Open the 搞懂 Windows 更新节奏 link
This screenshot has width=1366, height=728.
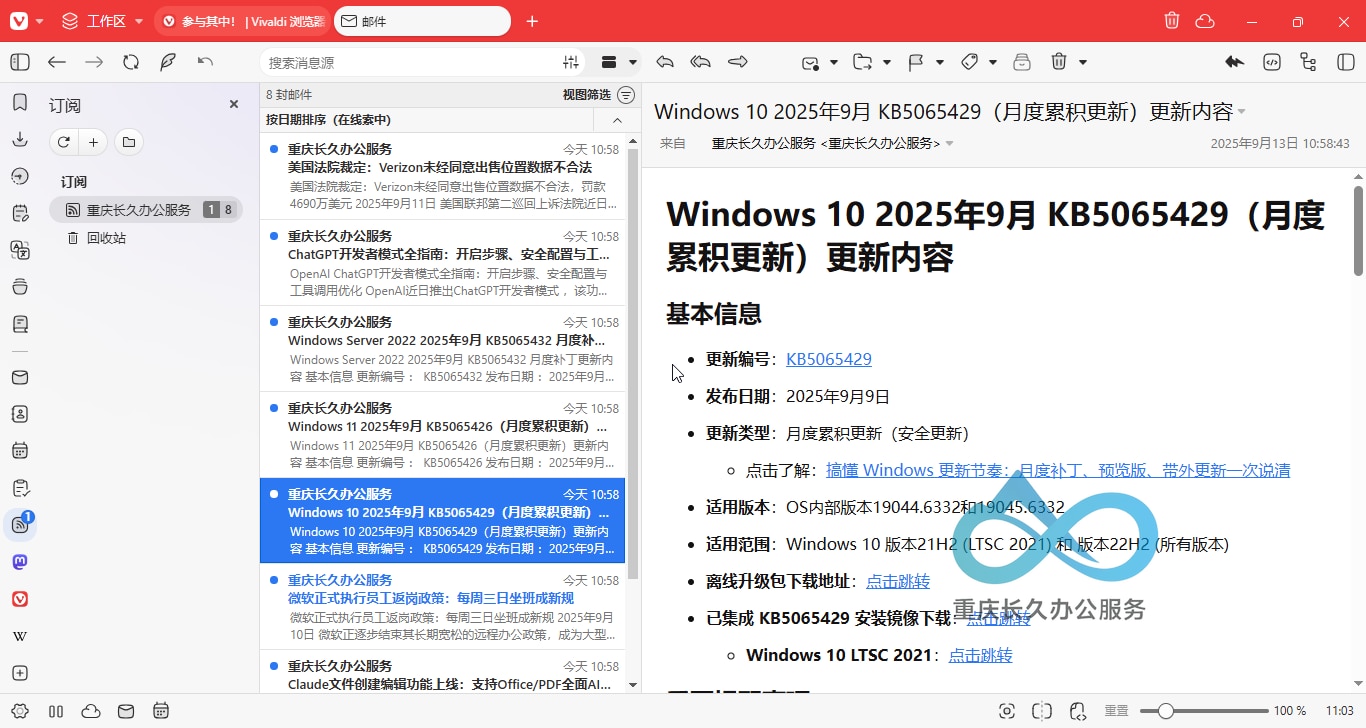pyautogui.click(x=1058, y=470)
